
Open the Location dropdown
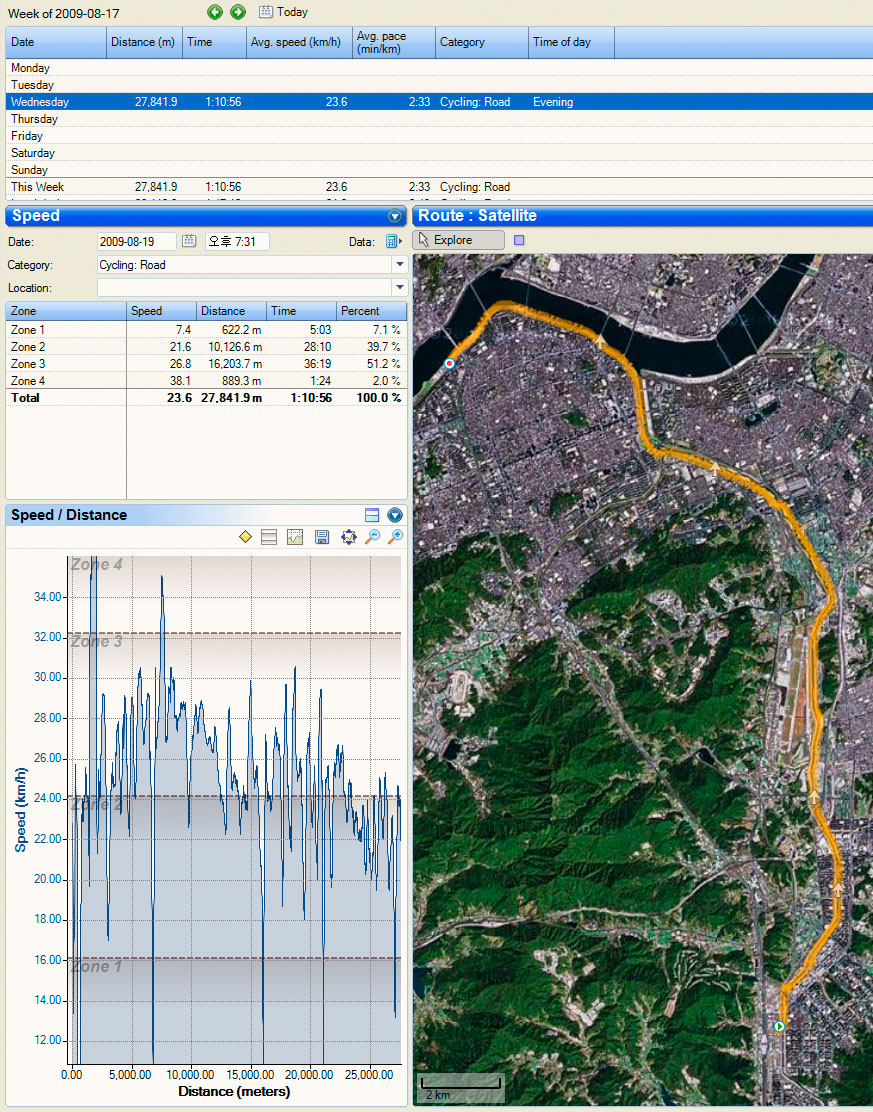[x=400, y=288]
